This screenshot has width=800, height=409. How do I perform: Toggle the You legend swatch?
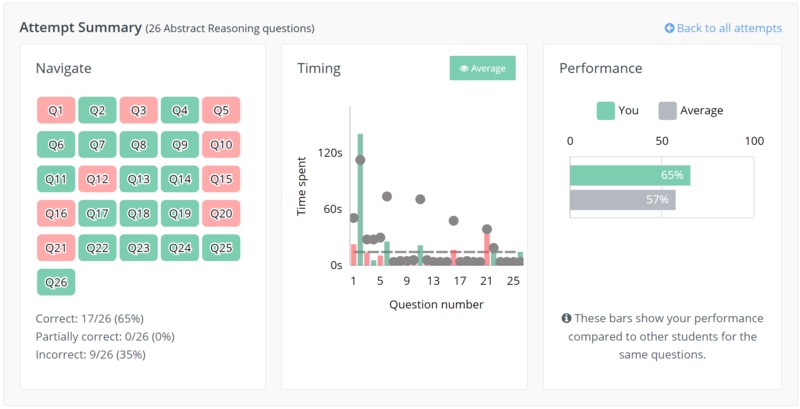click(x=606, y=111)
